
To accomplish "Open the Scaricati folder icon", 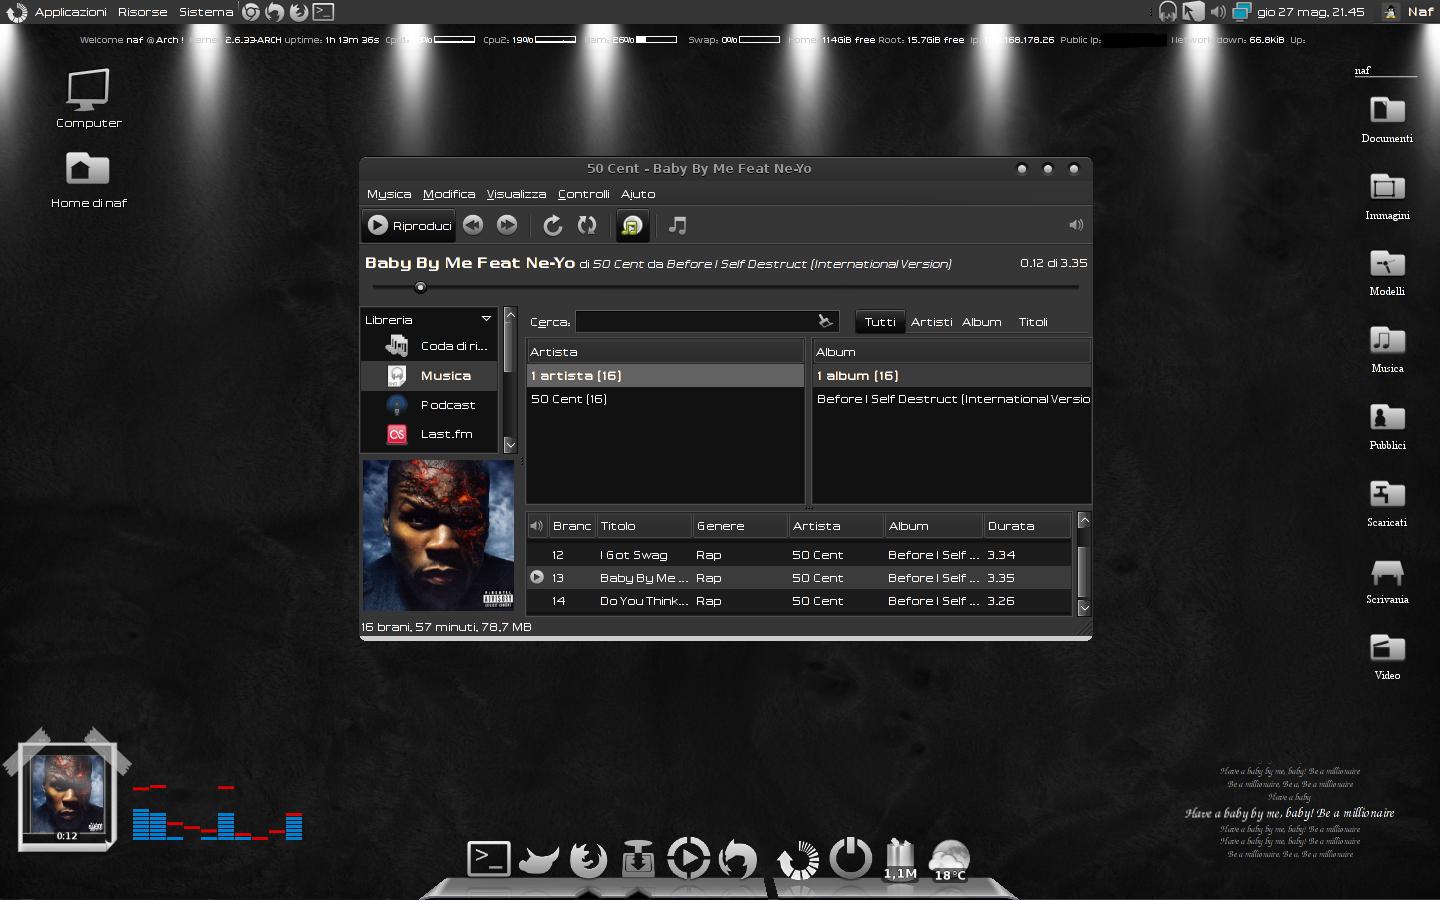I will [x=1387, y=503].
